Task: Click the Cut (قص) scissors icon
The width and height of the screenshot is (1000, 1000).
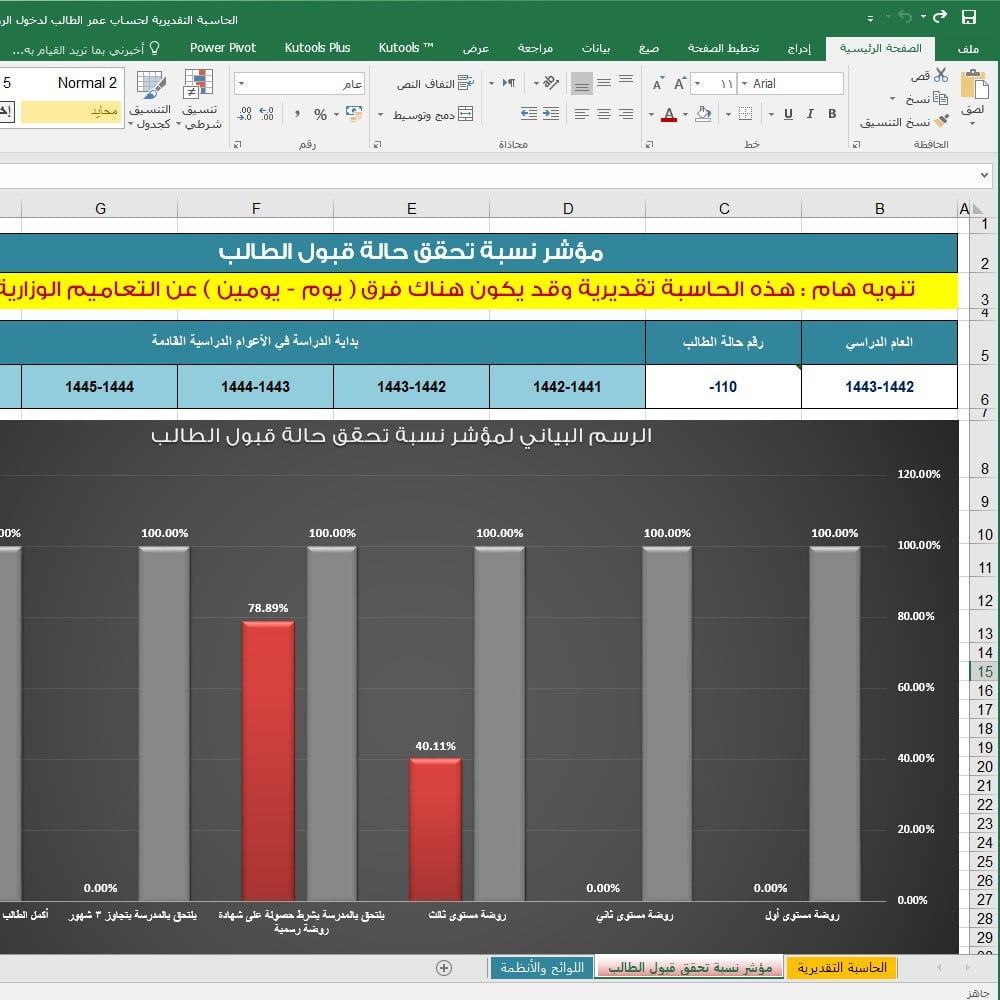Action: pyautogui.click(x=941, y=76)
